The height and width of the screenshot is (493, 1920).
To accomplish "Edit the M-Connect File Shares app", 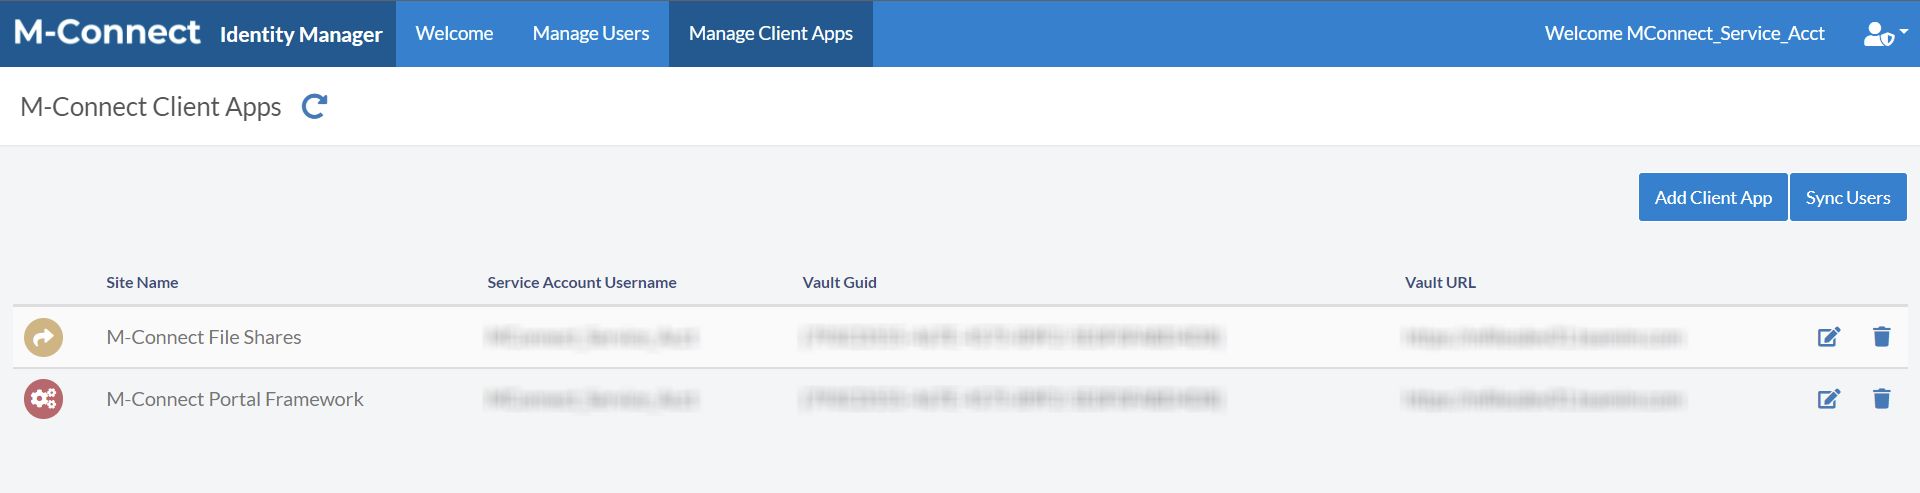I will [x=1829, y=337].
